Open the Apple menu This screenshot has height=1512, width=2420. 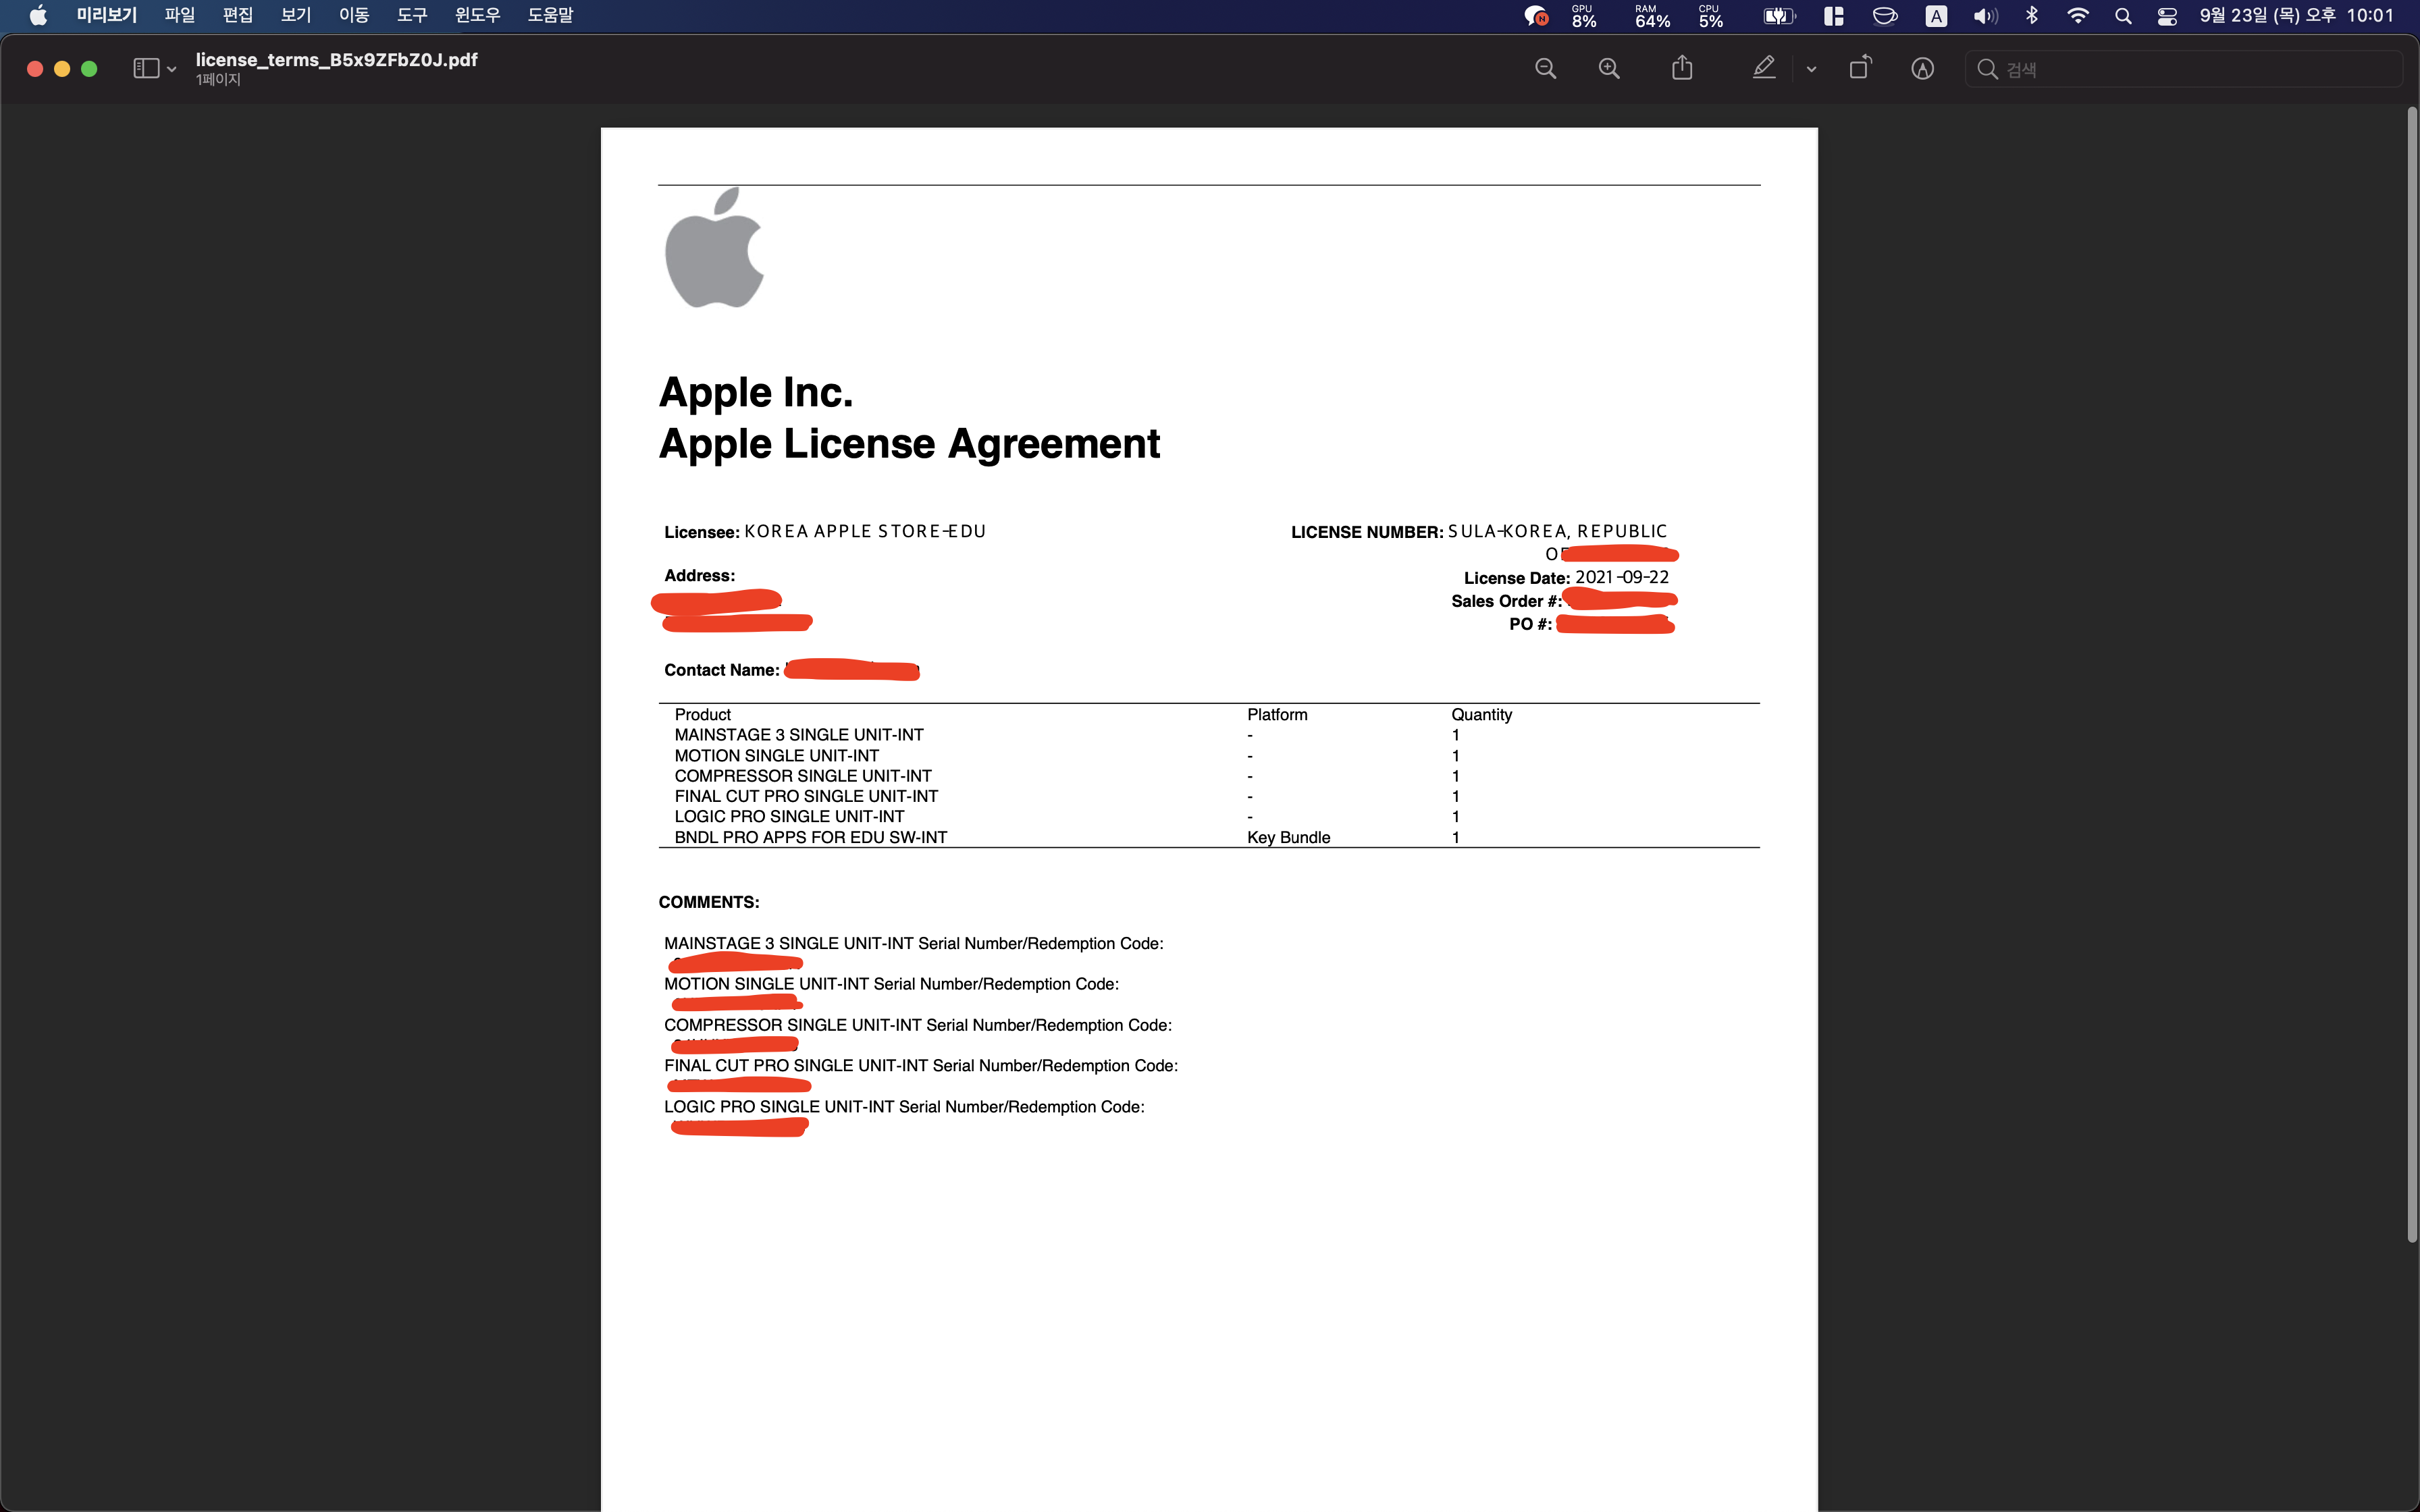(38, 15)
